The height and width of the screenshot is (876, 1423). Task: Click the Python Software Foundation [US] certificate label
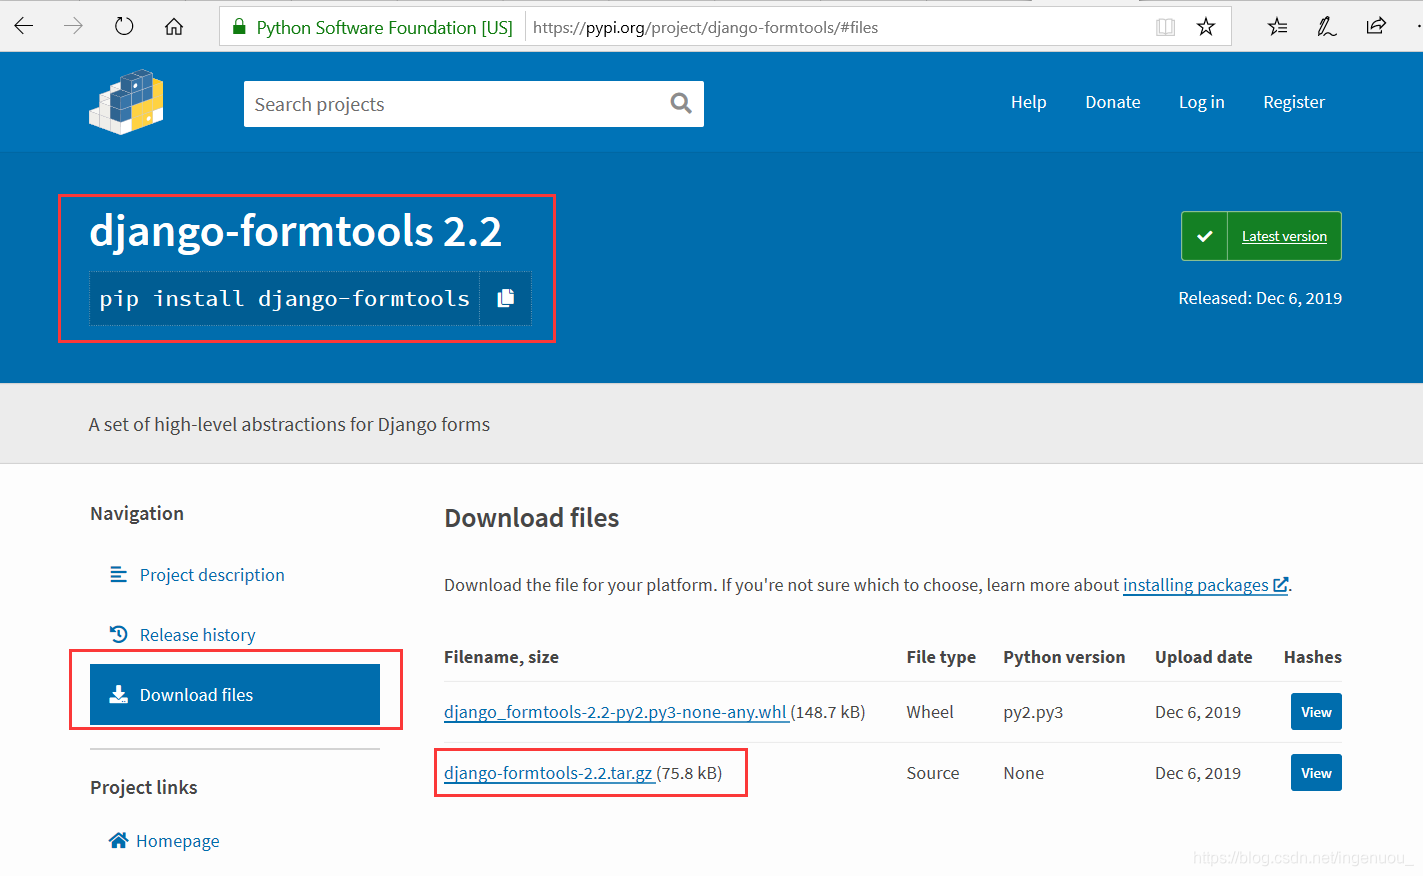point(384,28)
